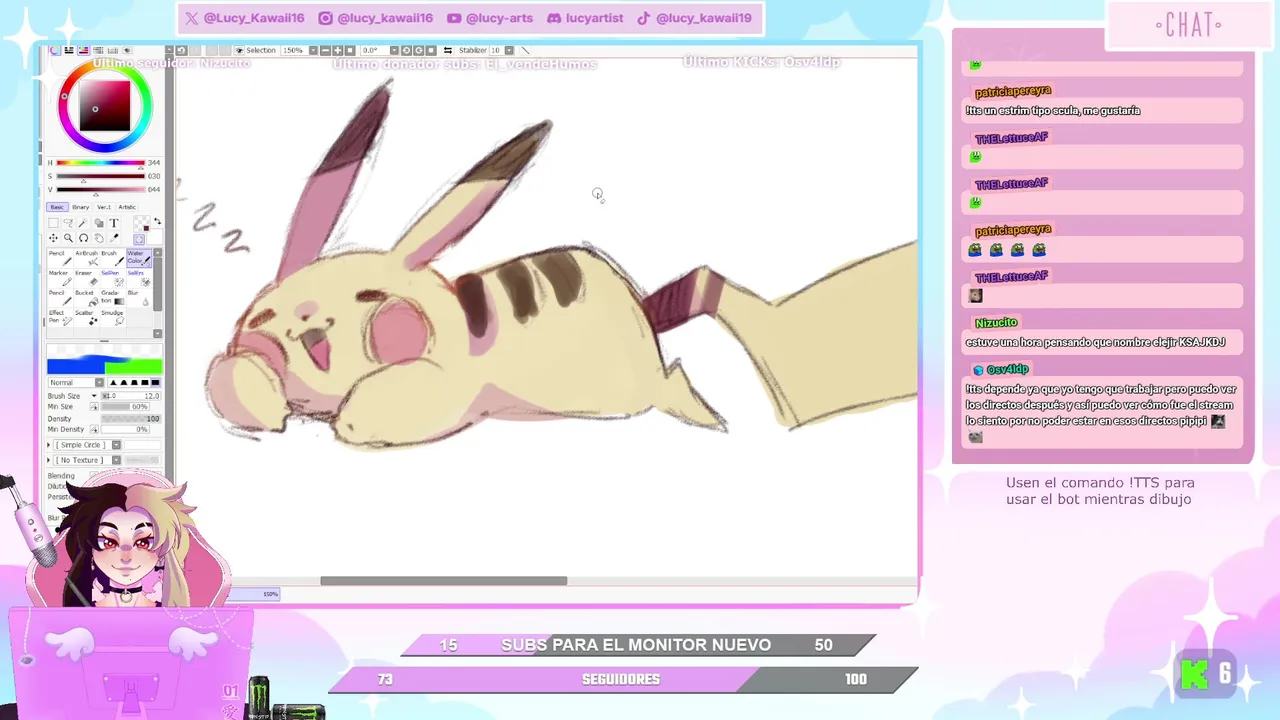Open the Brush Size scale dropdown

click(x=94, y=396)
